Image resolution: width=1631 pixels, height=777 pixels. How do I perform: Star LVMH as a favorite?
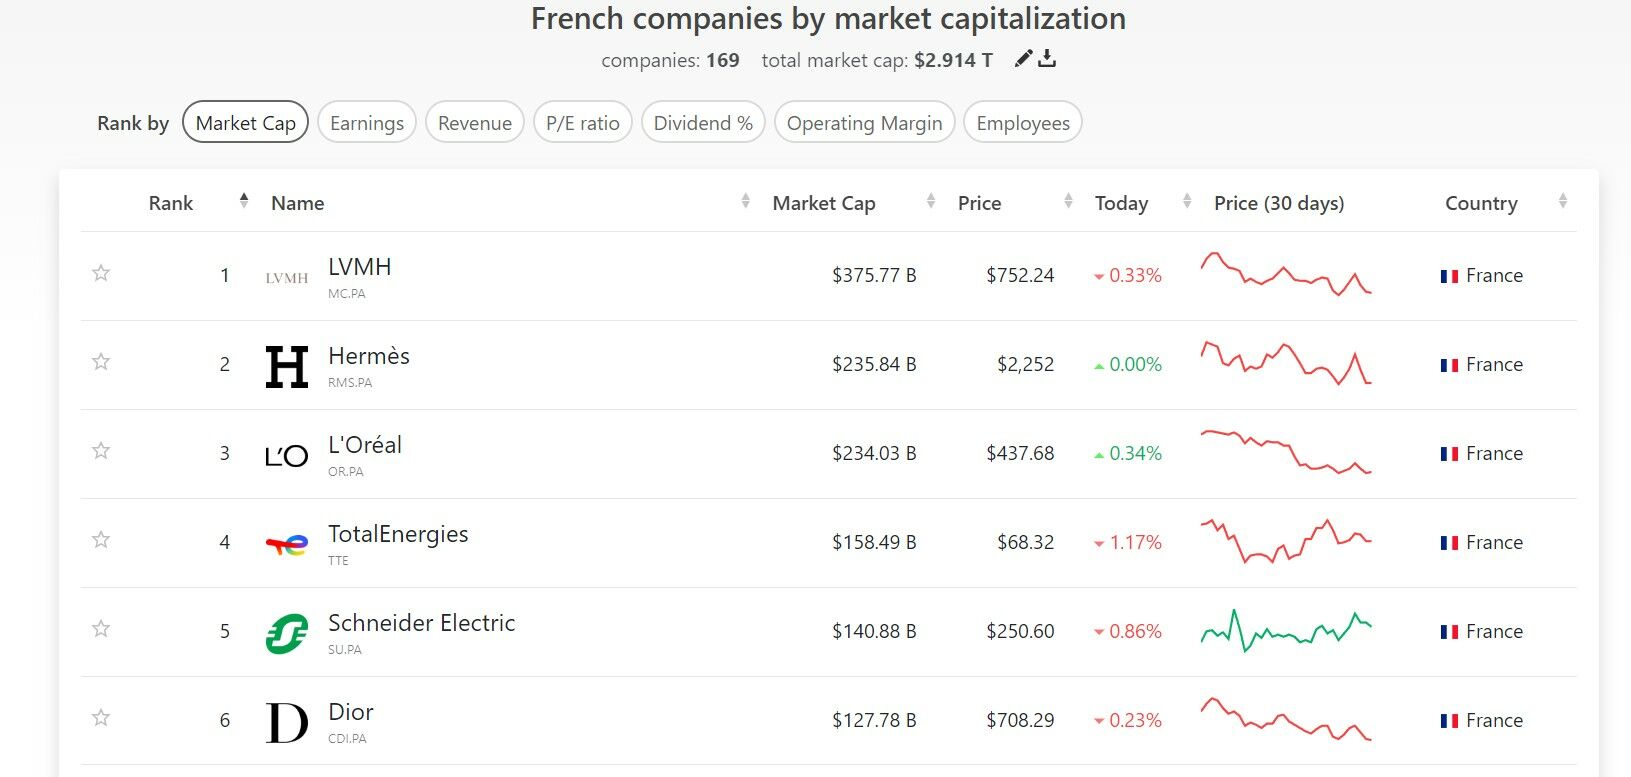pyautogui.click(x=101, y=273)
